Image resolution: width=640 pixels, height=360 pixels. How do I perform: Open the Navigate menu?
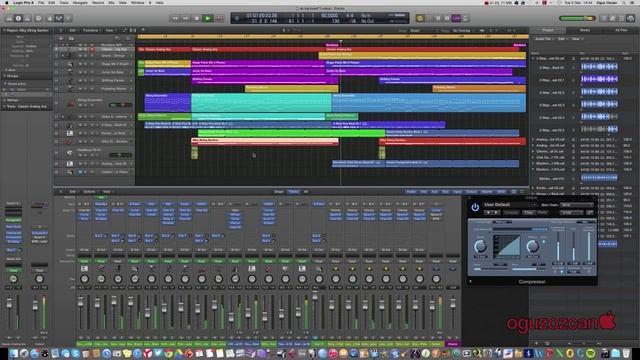click(x=80, y=2)
